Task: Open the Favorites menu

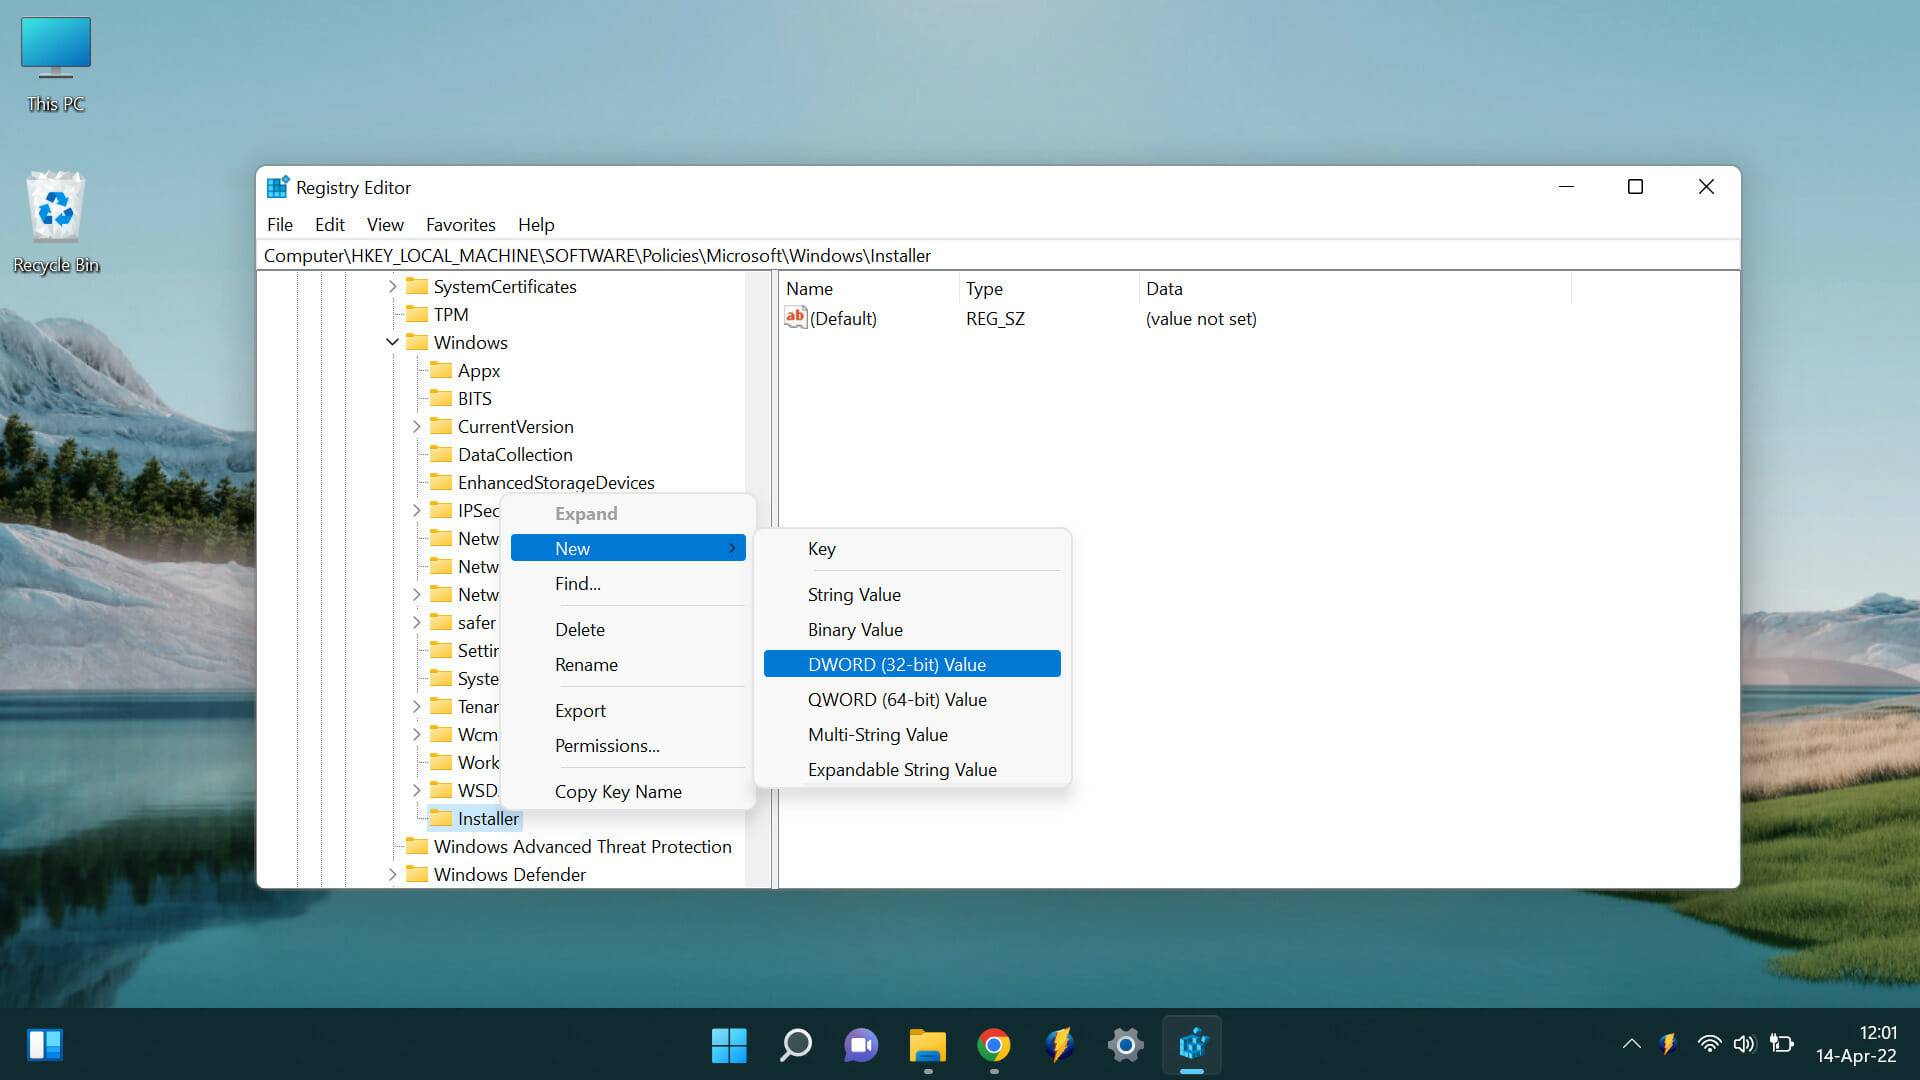Action: coord(460,225)
